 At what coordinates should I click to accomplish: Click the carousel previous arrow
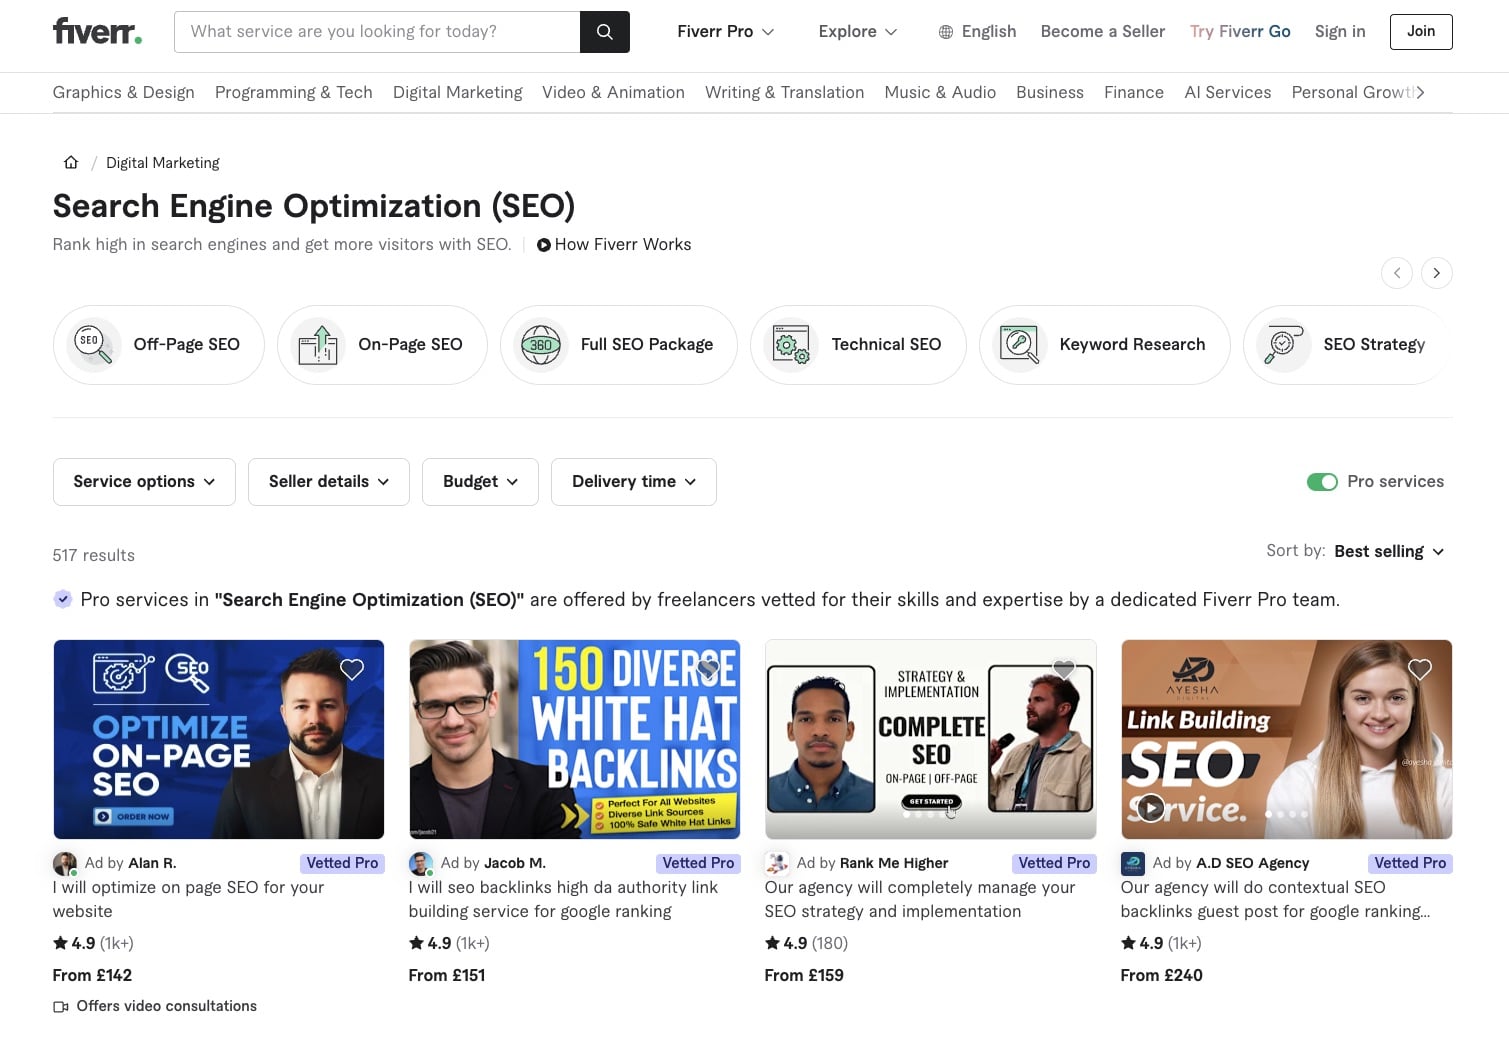point(1397,273)
